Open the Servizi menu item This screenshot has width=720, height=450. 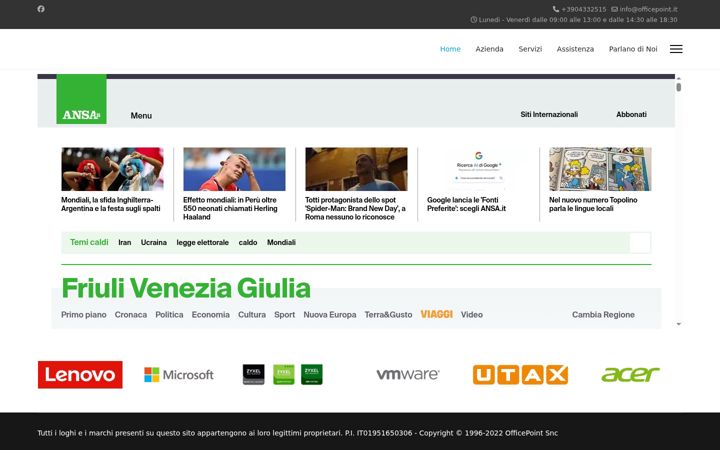[530, 49]
